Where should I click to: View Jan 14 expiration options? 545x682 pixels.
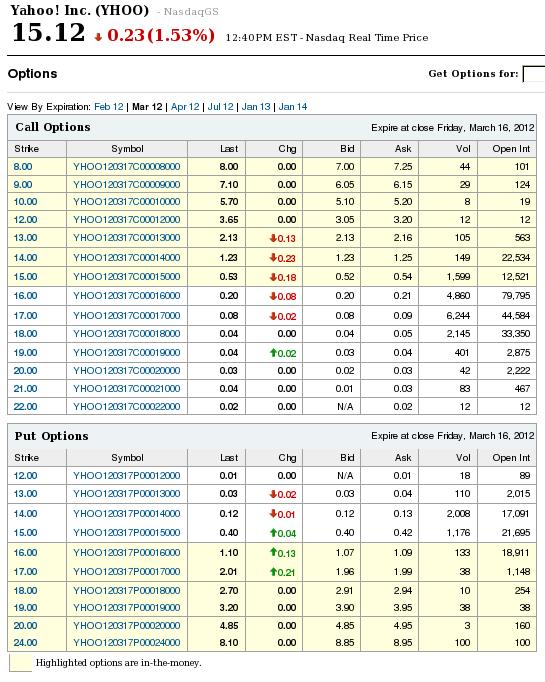[293, 107]
